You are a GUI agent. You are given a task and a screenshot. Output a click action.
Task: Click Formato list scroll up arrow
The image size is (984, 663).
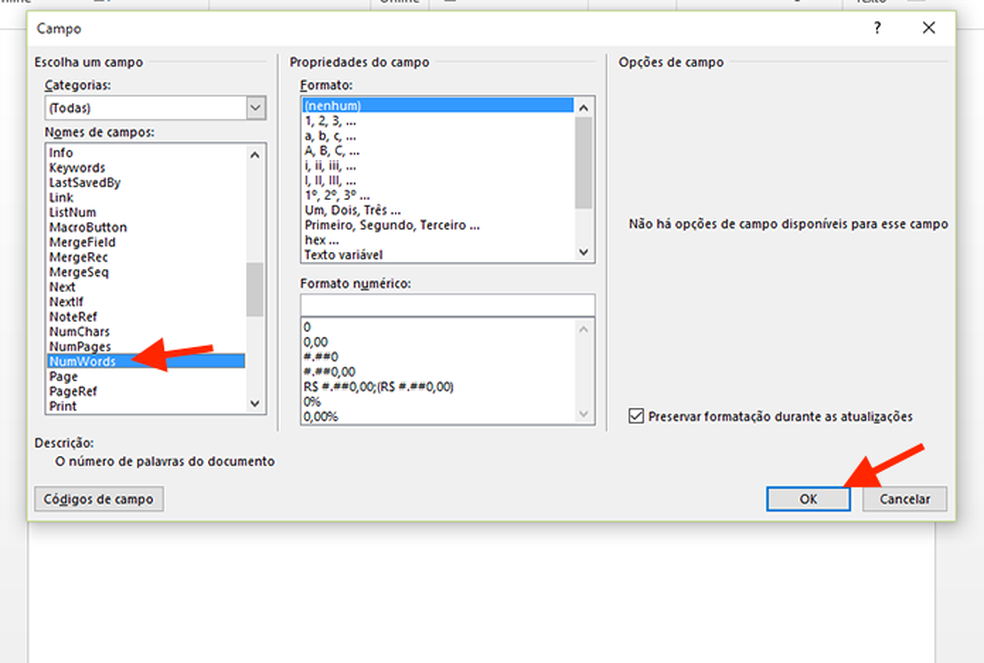(x=584, y=107)
